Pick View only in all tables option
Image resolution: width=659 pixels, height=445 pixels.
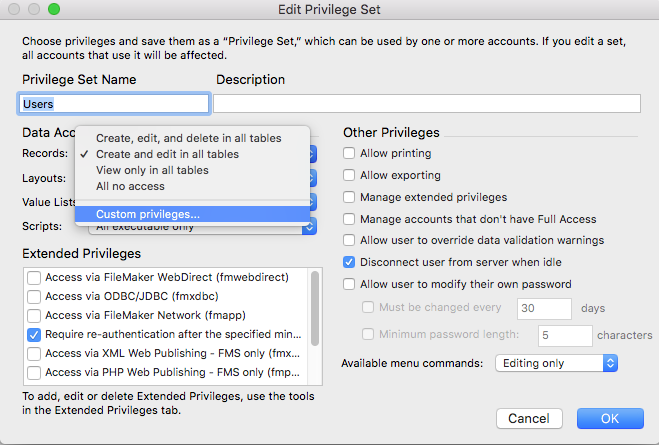click(152, 170)
